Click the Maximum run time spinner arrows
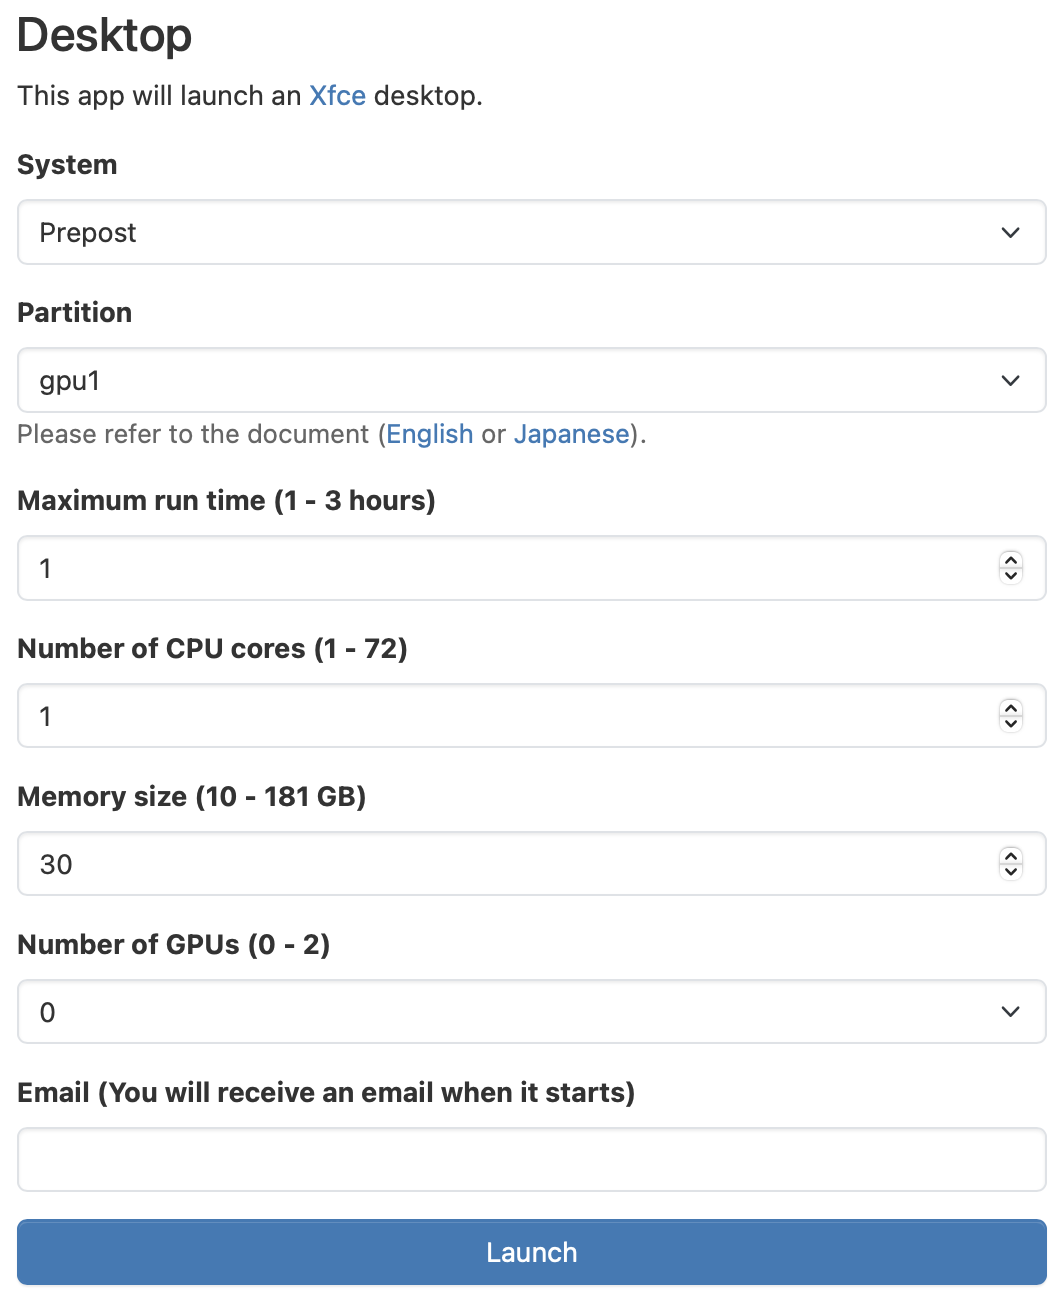 click(1011, 568)
